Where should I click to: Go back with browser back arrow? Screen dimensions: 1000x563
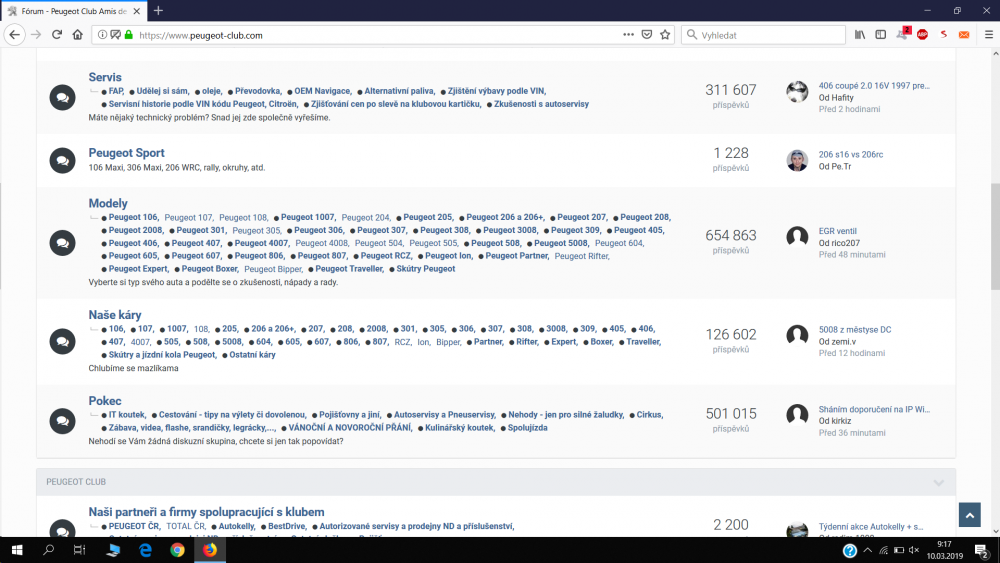[15, 35]
